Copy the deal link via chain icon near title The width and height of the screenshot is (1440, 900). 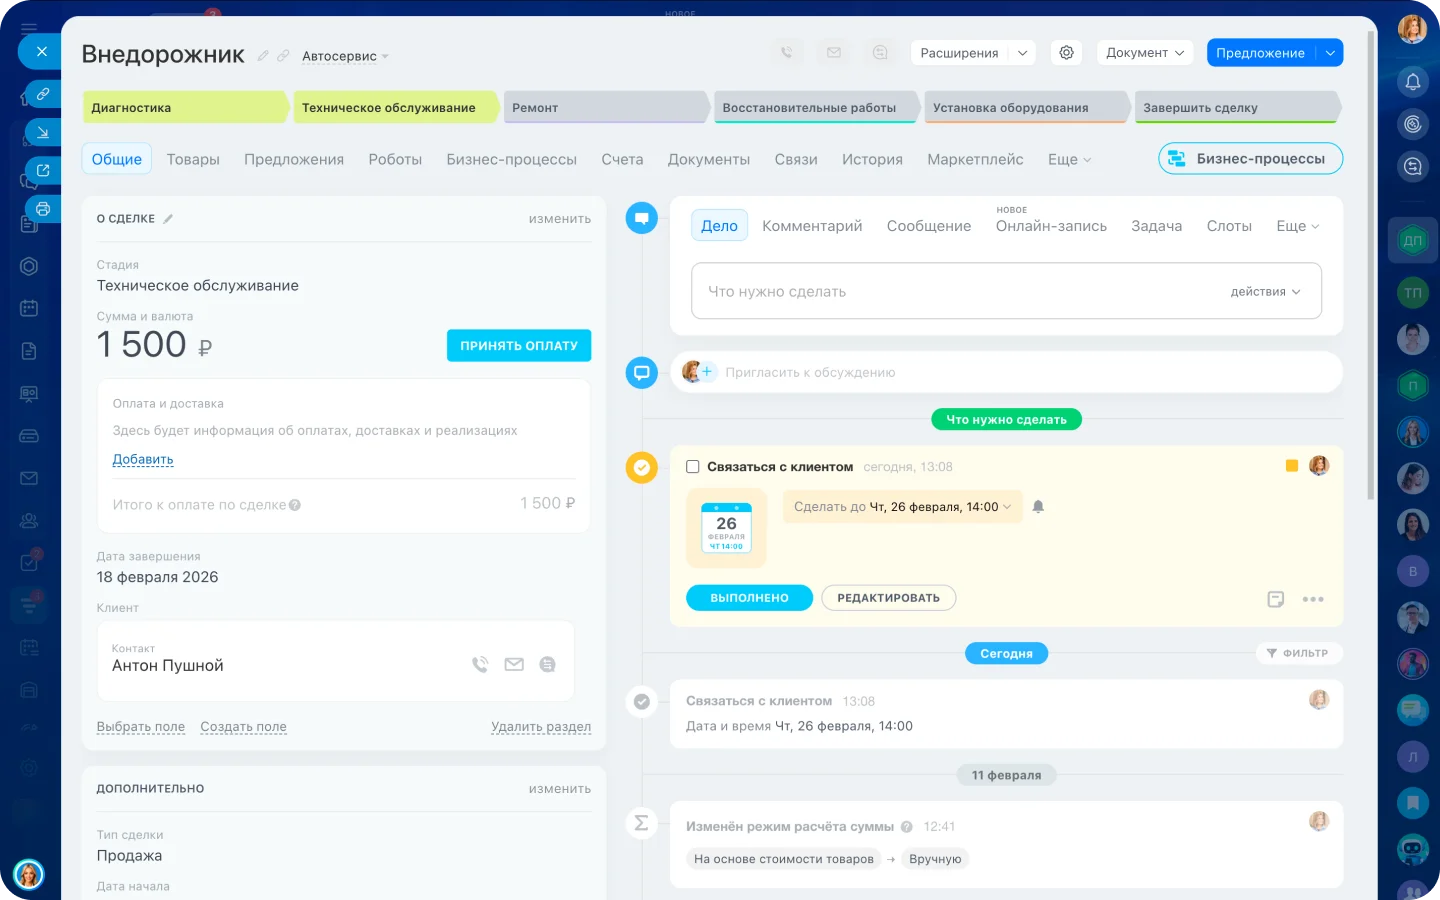[x=283, y=56]
